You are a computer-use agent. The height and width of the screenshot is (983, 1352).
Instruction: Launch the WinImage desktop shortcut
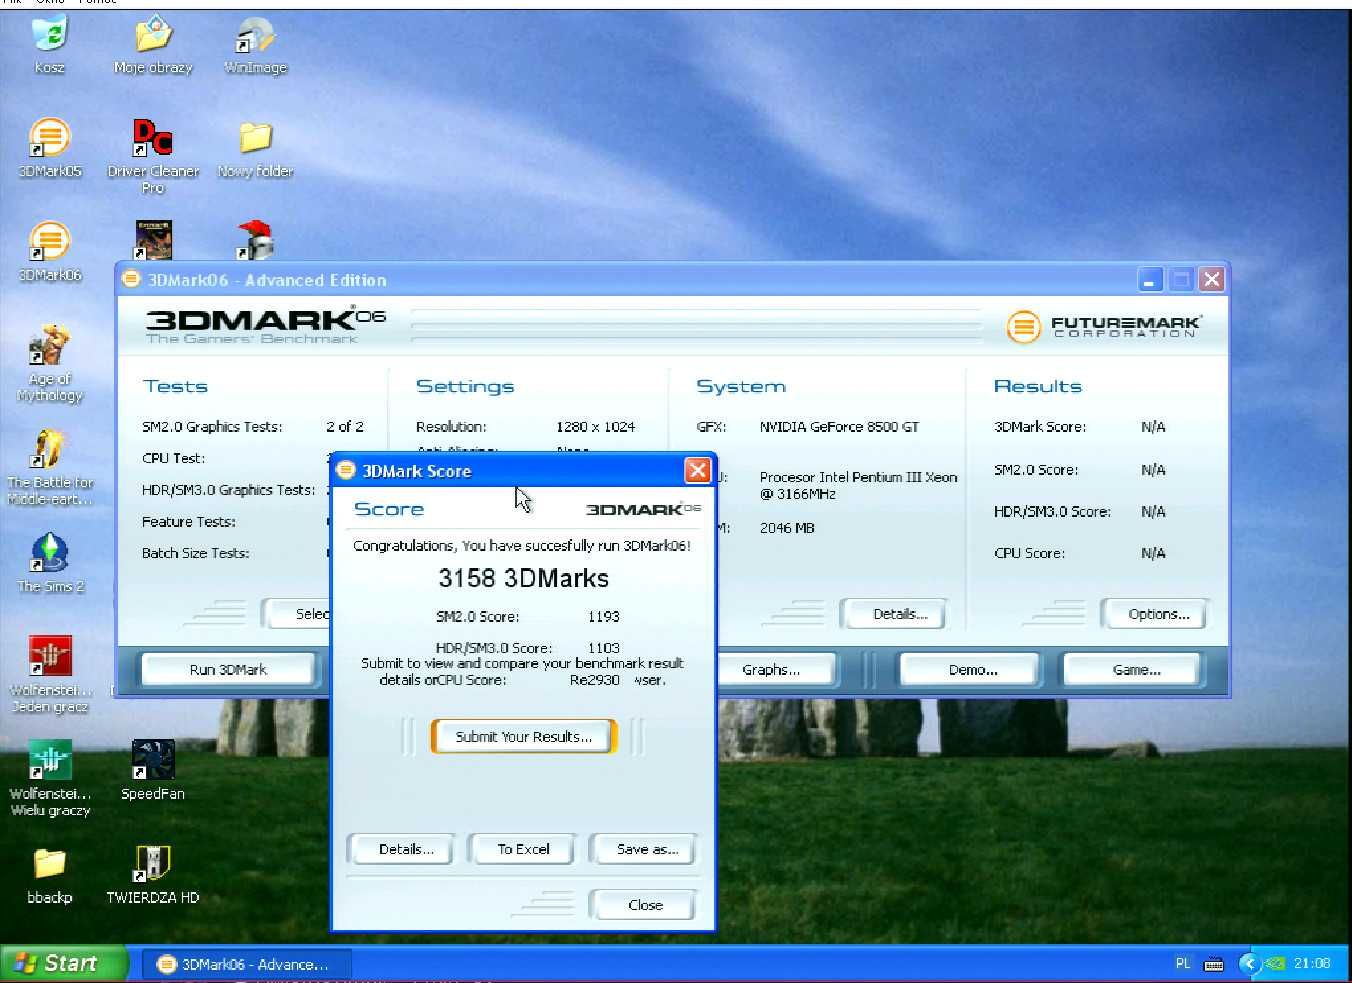(255, 45)
